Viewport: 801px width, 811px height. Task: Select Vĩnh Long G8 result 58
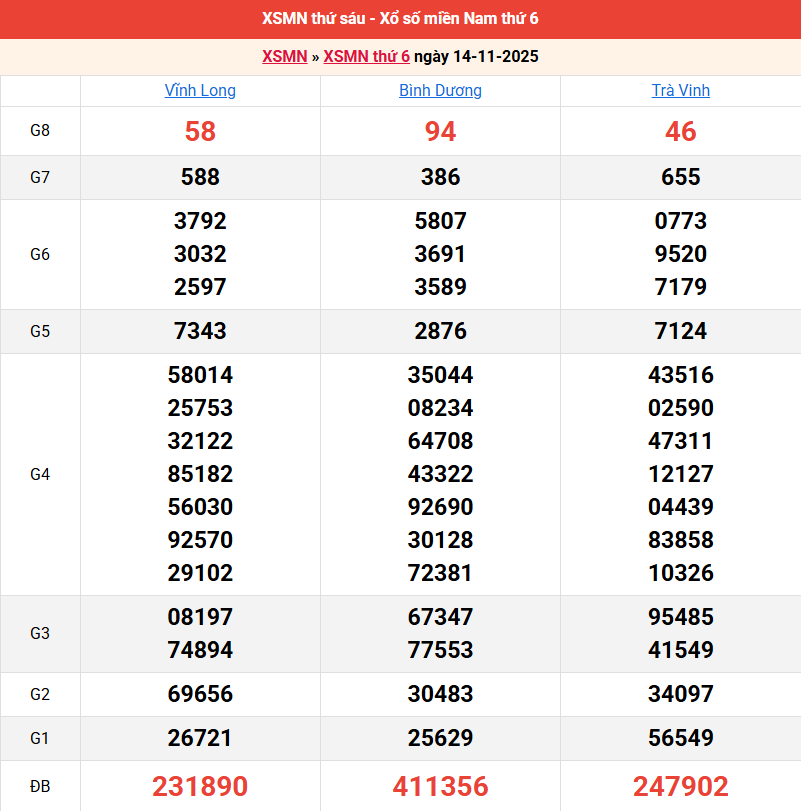point(200,131)
